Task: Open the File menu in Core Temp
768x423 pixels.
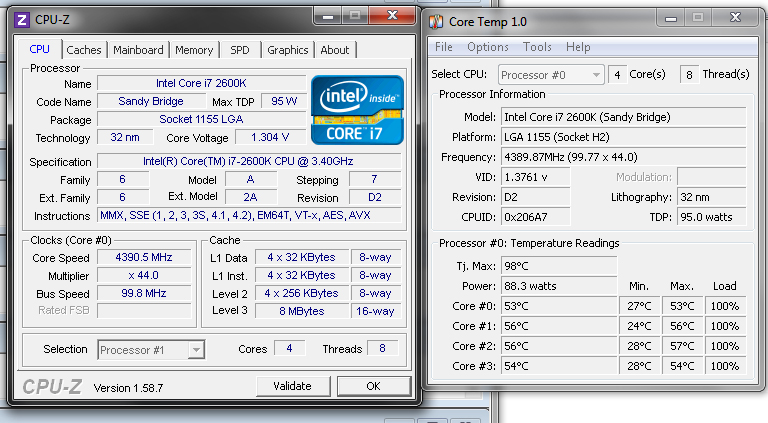Action: coord(444,47)
